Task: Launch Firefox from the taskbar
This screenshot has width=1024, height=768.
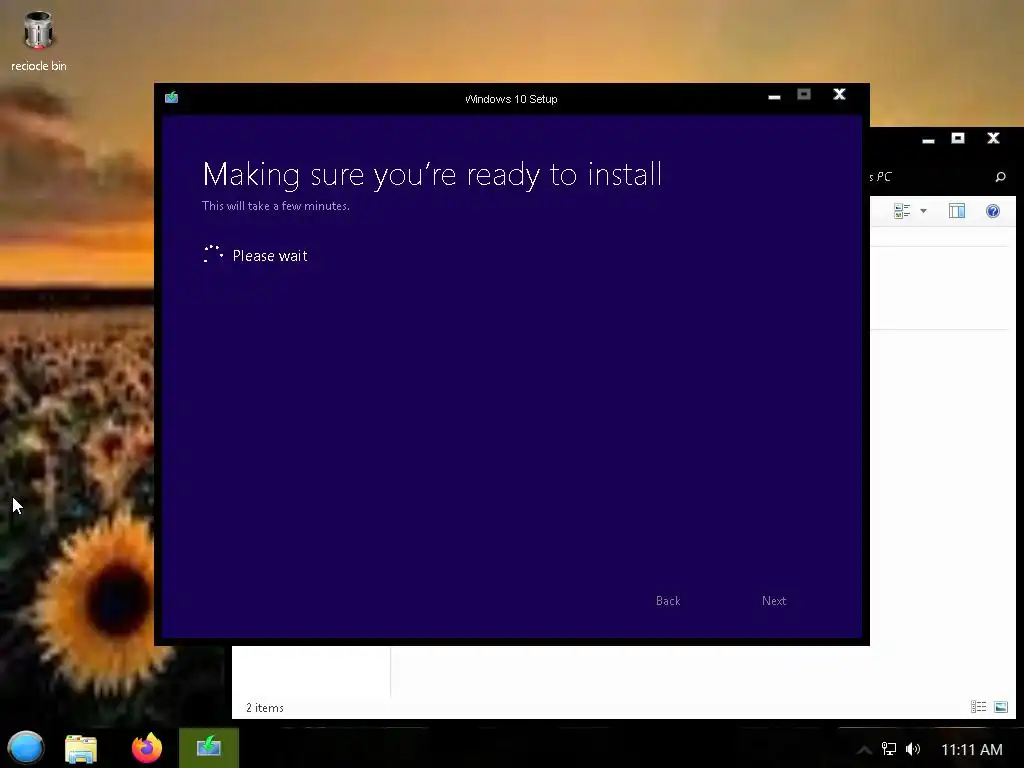Action: coord(147,748)
